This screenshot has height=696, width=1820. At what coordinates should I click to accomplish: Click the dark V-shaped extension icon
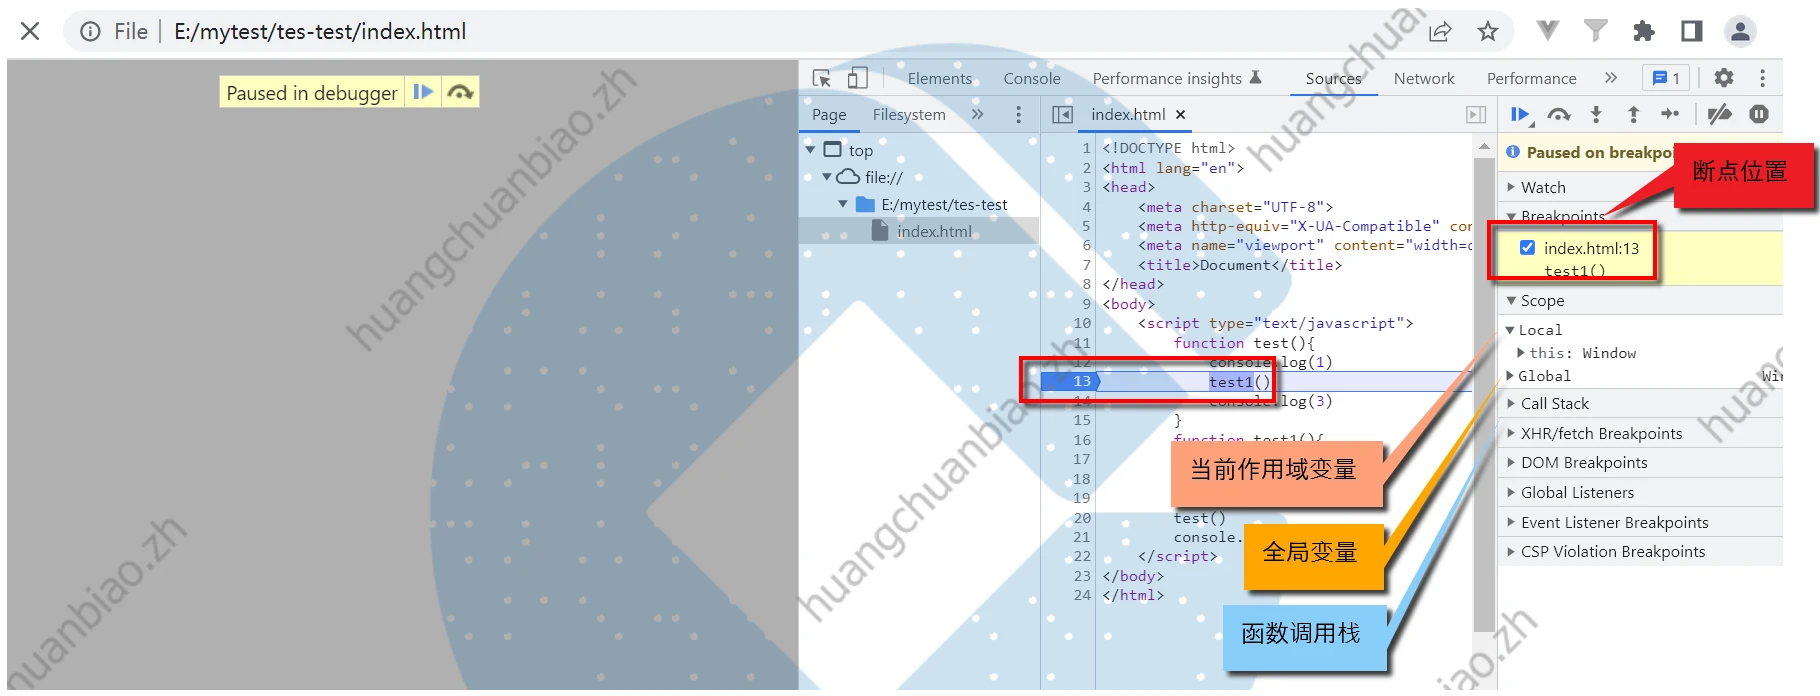tap(1548, 31)
